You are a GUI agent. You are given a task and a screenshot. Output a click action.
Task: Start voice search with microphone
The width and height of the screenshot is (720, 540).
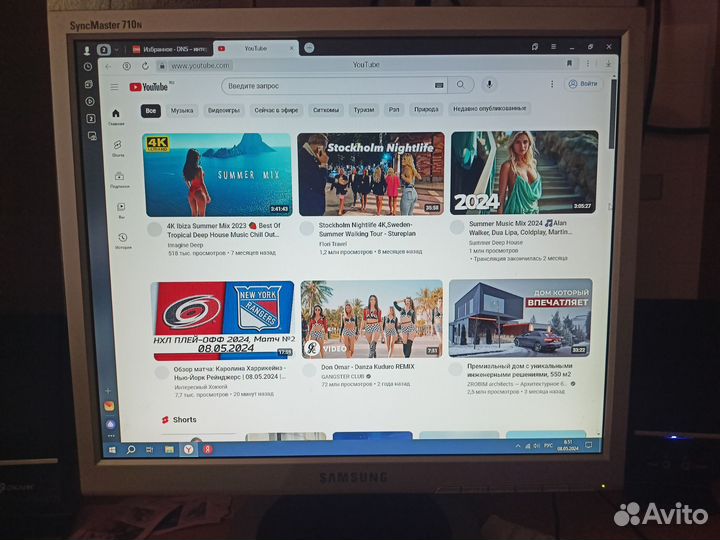pyautogui.click(x=489, y=84)
